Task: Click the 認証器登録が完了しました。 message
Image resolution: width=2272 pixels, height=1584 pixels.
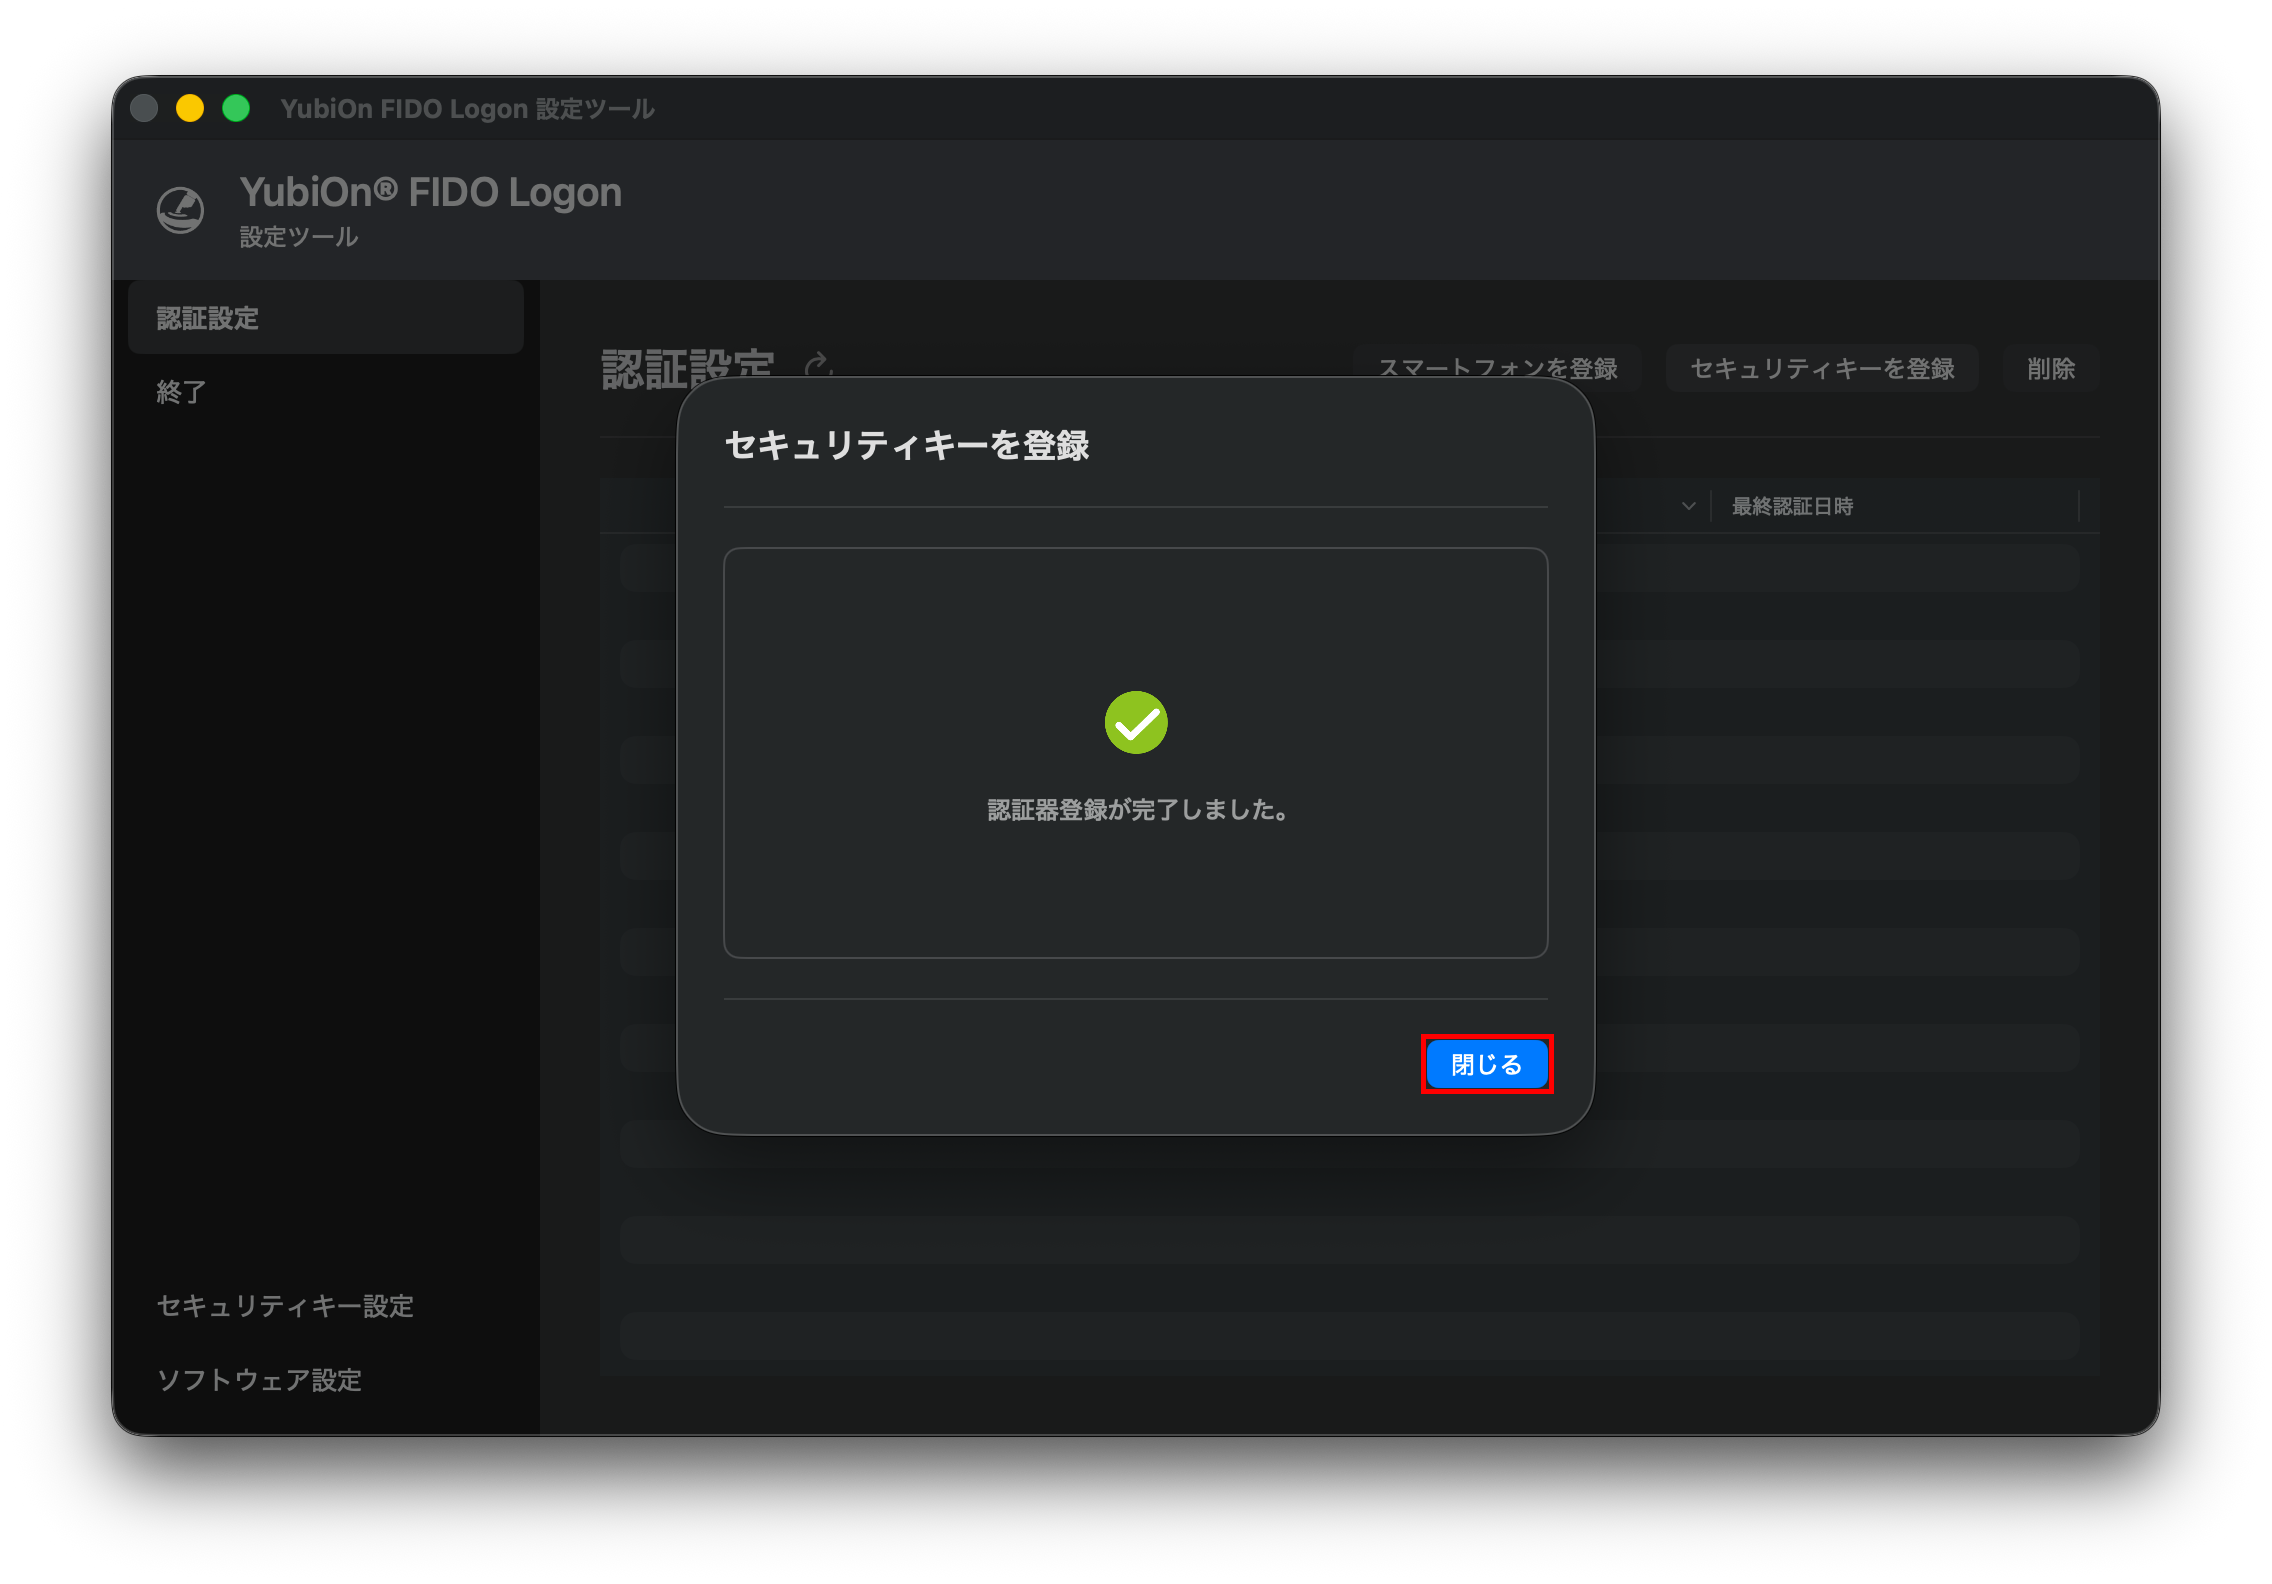Action: coord(1136,810)
